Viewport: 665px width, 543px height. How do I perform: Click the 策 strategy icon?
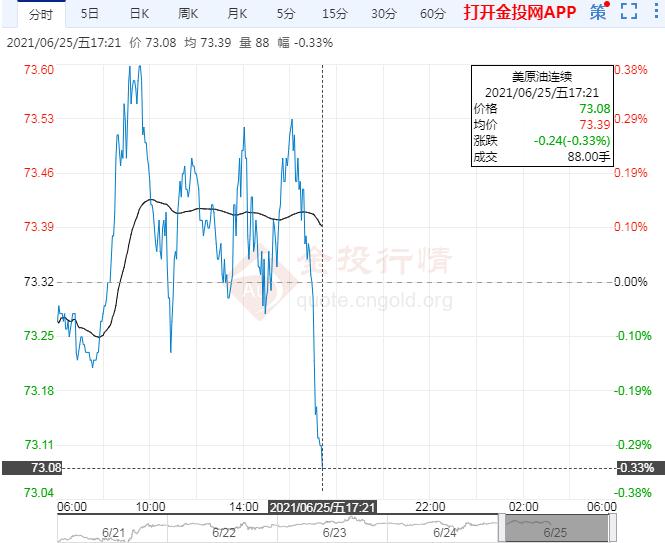point(598,13)
